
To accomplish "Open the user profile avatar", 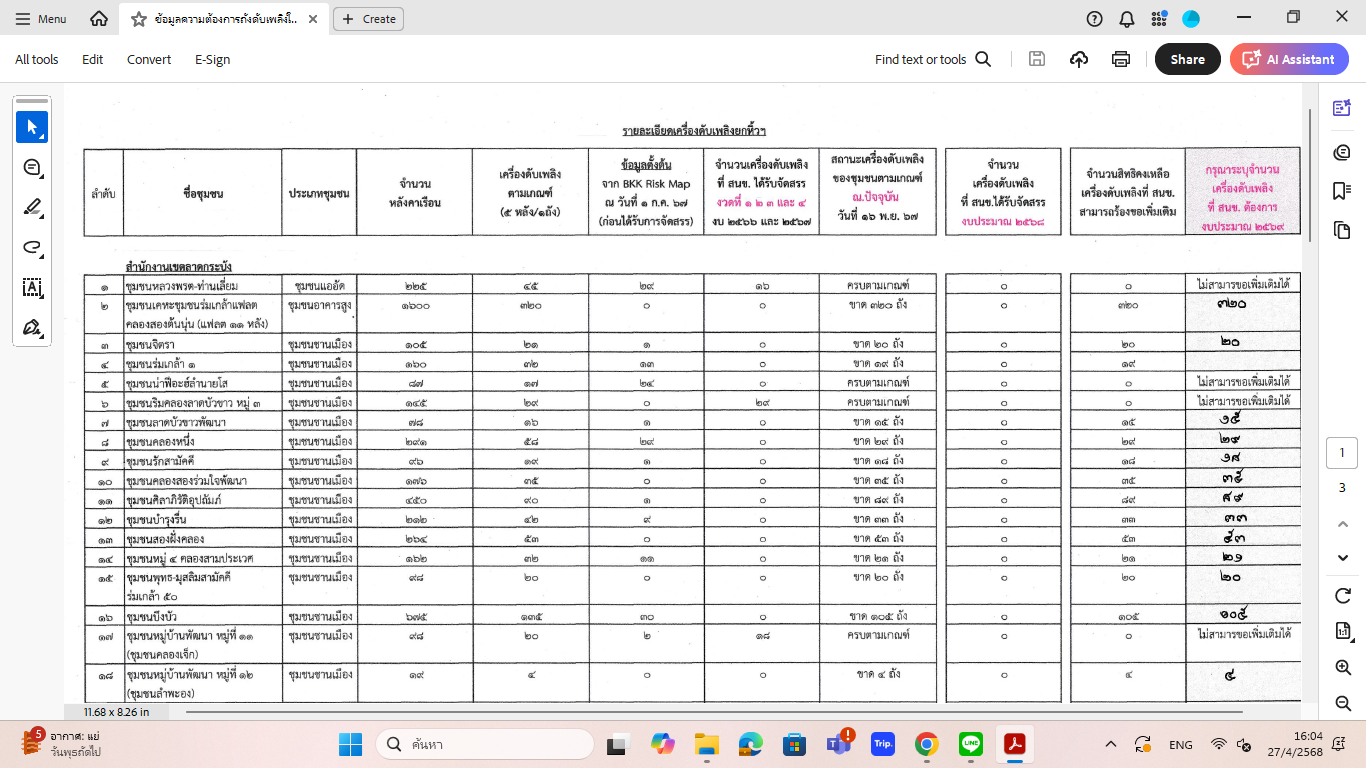I will (1191, 19).
